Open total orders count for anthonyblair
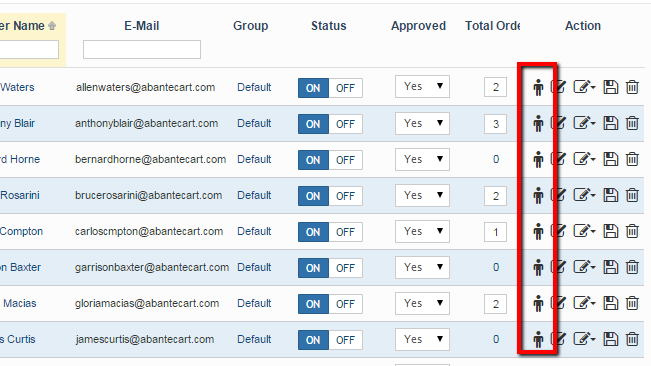 (x=495, y=124)
